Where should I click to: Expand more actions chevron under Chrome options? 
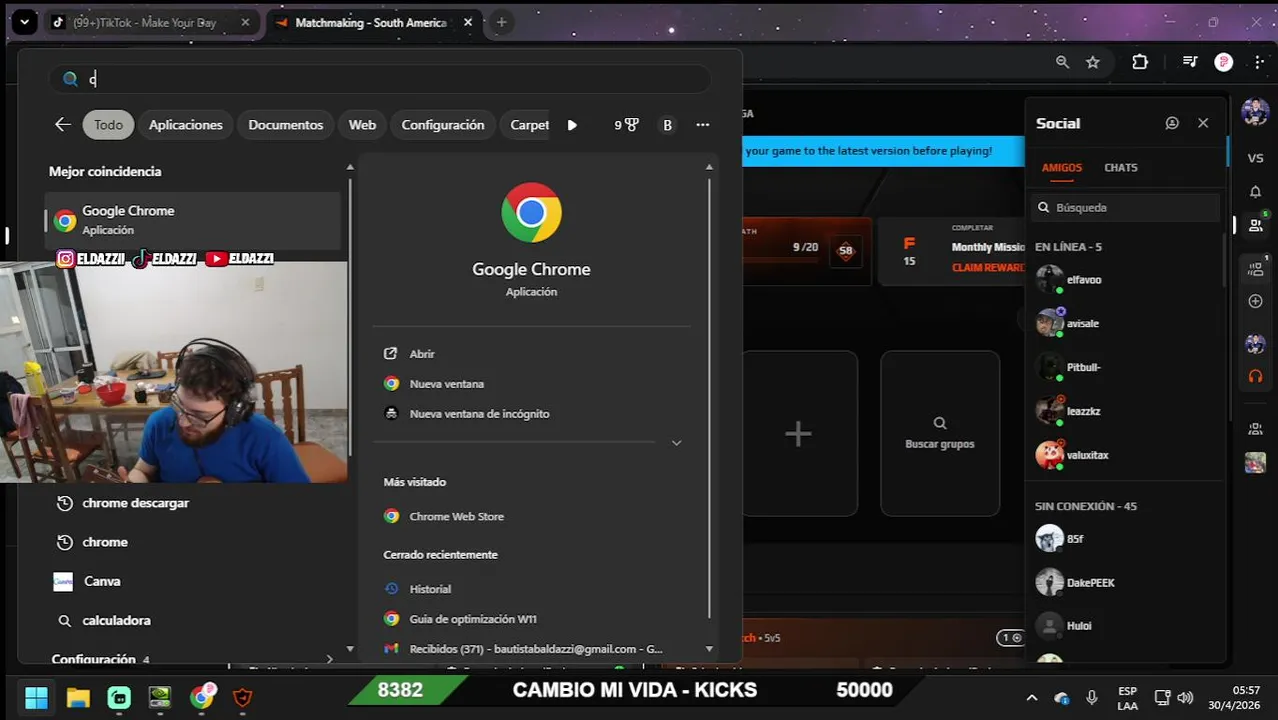676,443
